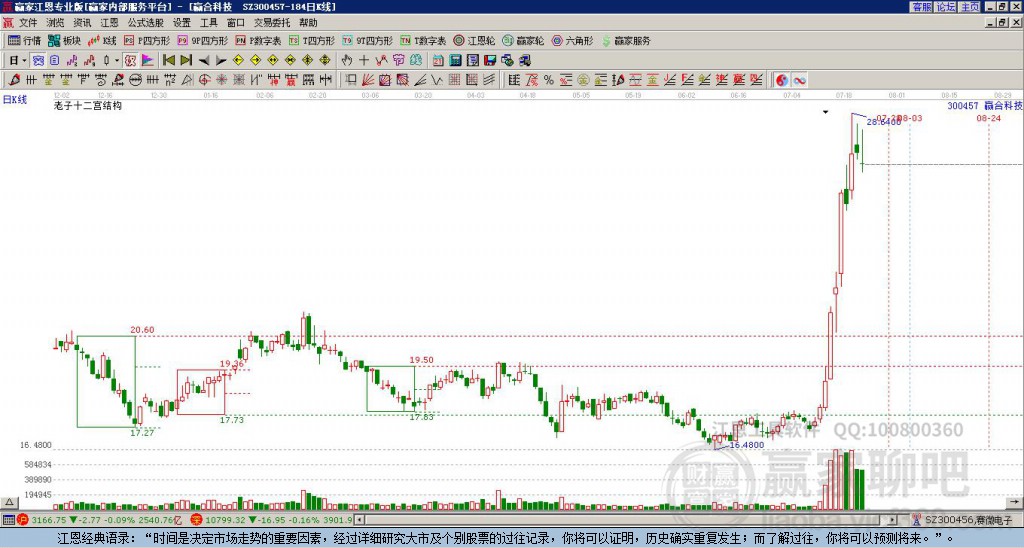Toggle the 权 adjustment button
Screen dimensions: 1024x548
point(130,60)
